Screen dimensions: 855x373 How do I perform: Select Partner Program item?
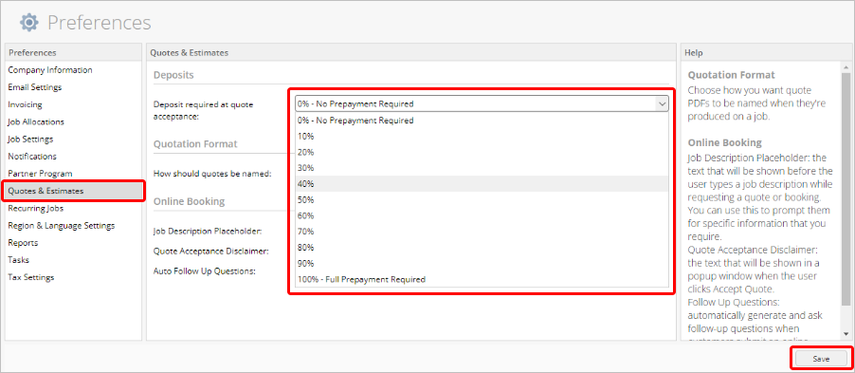(40, 173)
